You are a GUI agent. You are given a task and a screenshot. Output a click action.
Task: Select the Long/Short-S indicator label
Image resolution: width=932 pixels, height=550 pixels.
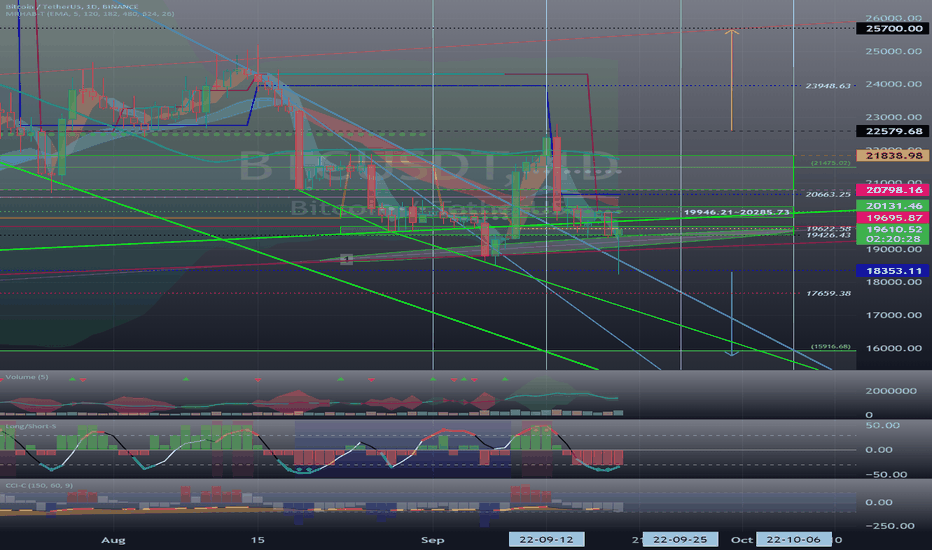pos(30,426)
